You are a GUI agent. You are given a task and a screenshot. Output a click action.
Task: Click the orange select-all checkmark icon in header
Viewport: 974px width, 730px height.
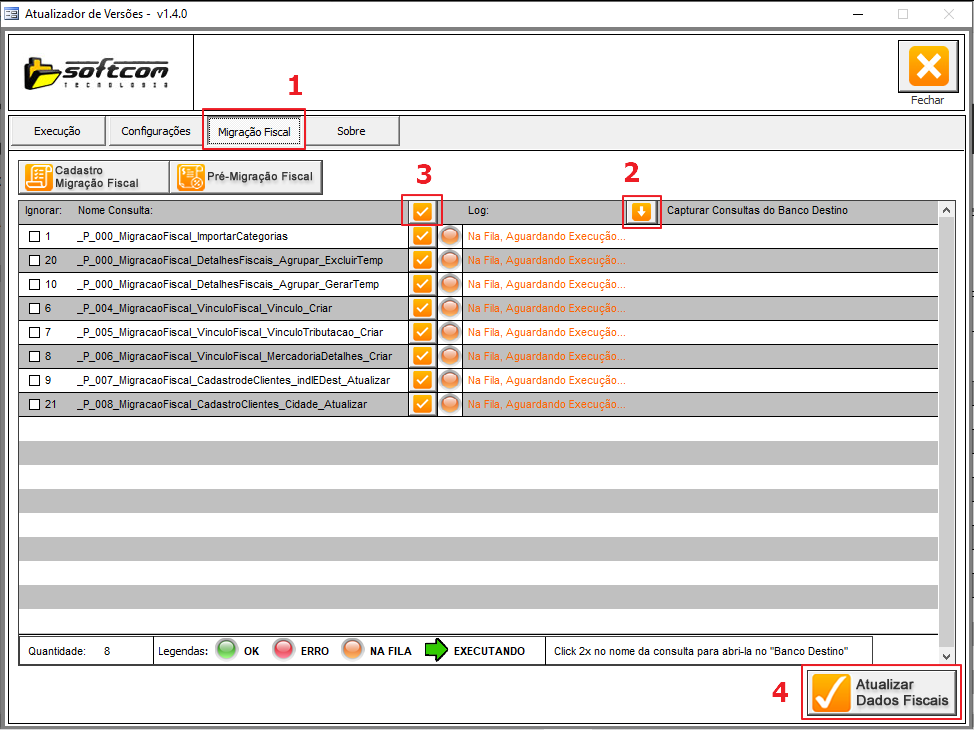[422, 211]
